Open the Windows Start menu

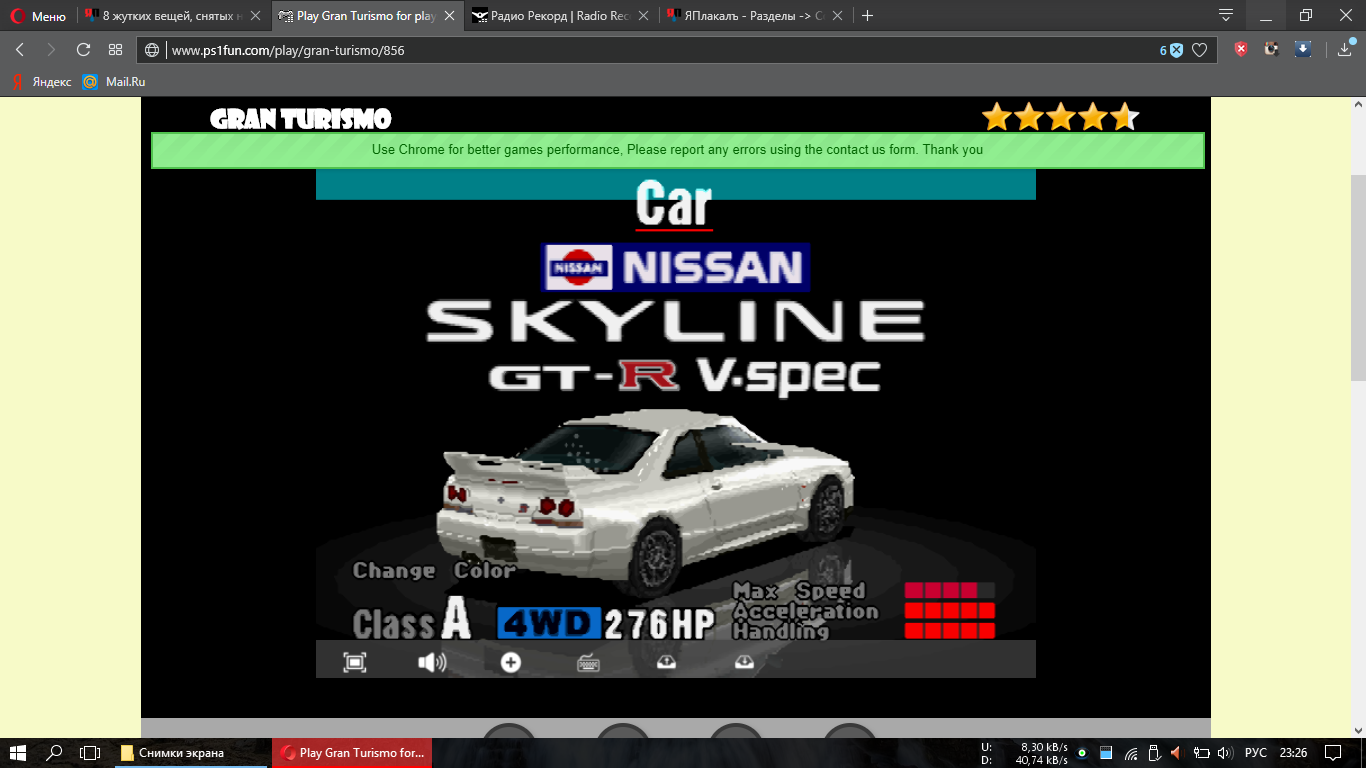[18, 753]
